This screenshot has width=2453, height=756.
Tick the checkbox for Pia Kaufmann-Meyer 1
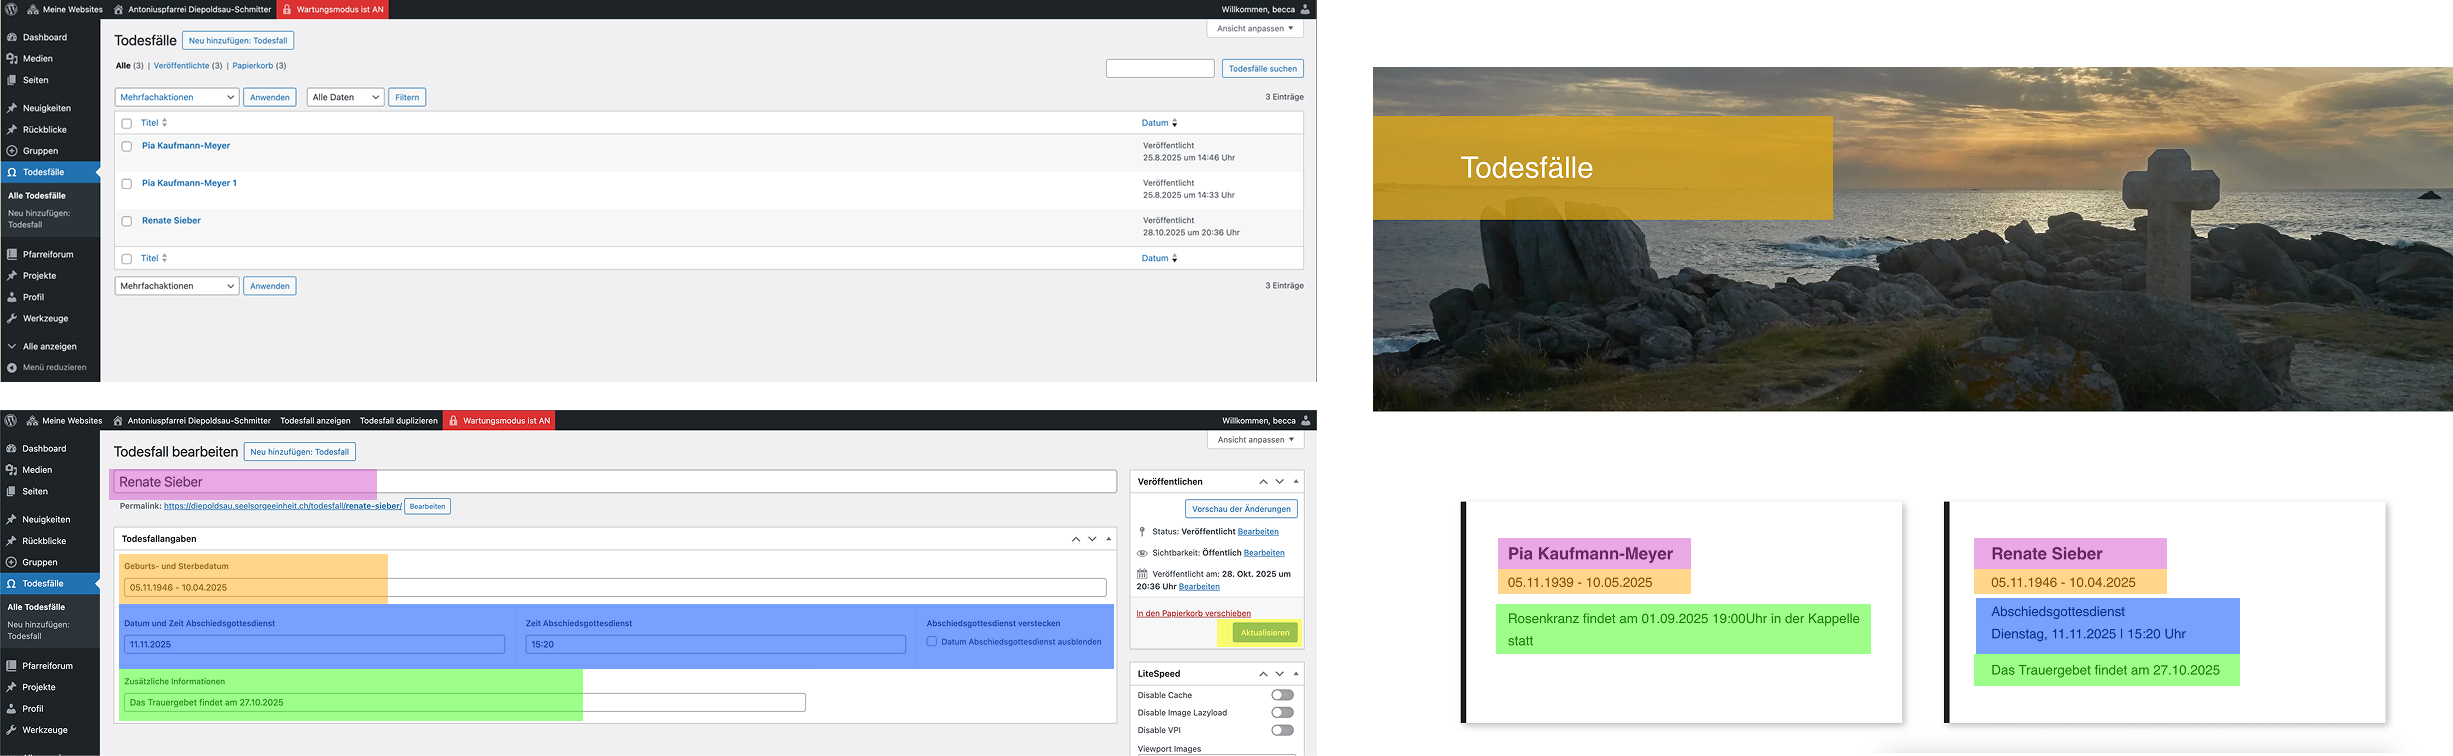coord(127,184)
